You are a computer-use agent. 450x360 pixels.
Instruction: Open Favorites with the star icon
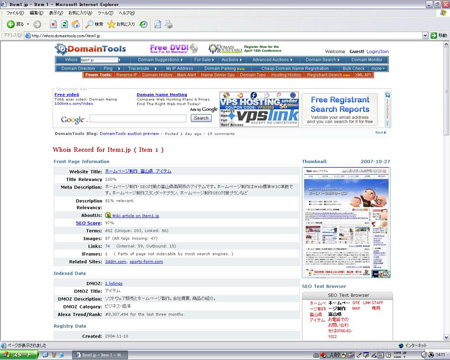(111, 24)
